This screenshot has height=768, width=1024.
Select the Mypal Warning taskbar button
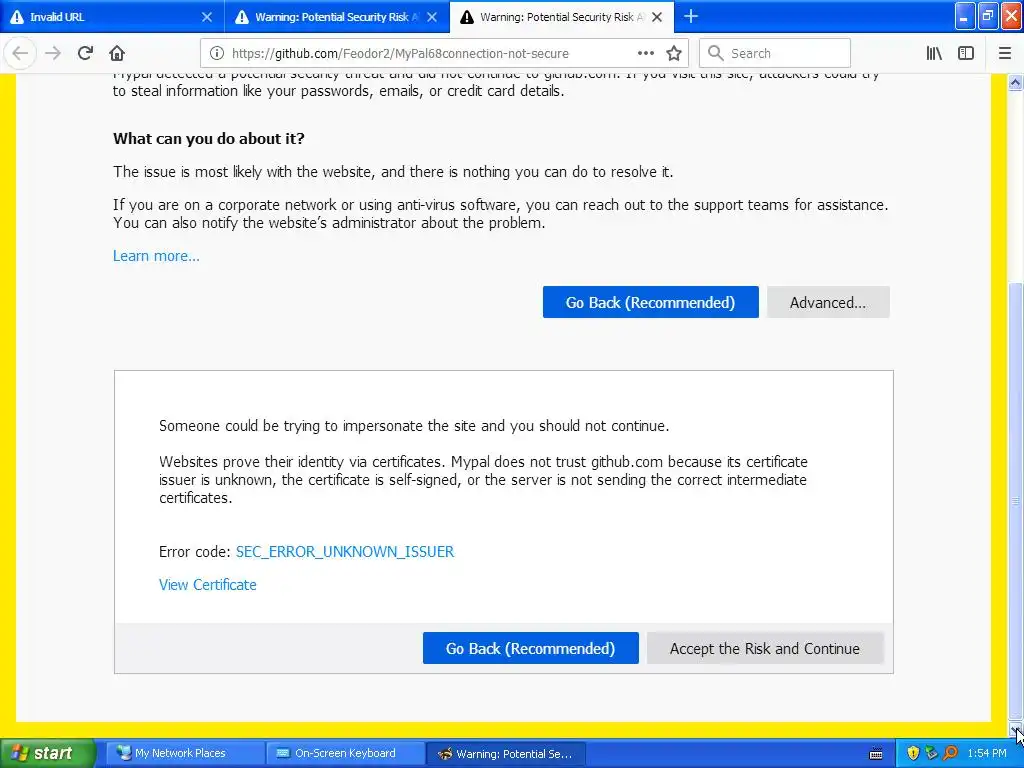(506, 754)
